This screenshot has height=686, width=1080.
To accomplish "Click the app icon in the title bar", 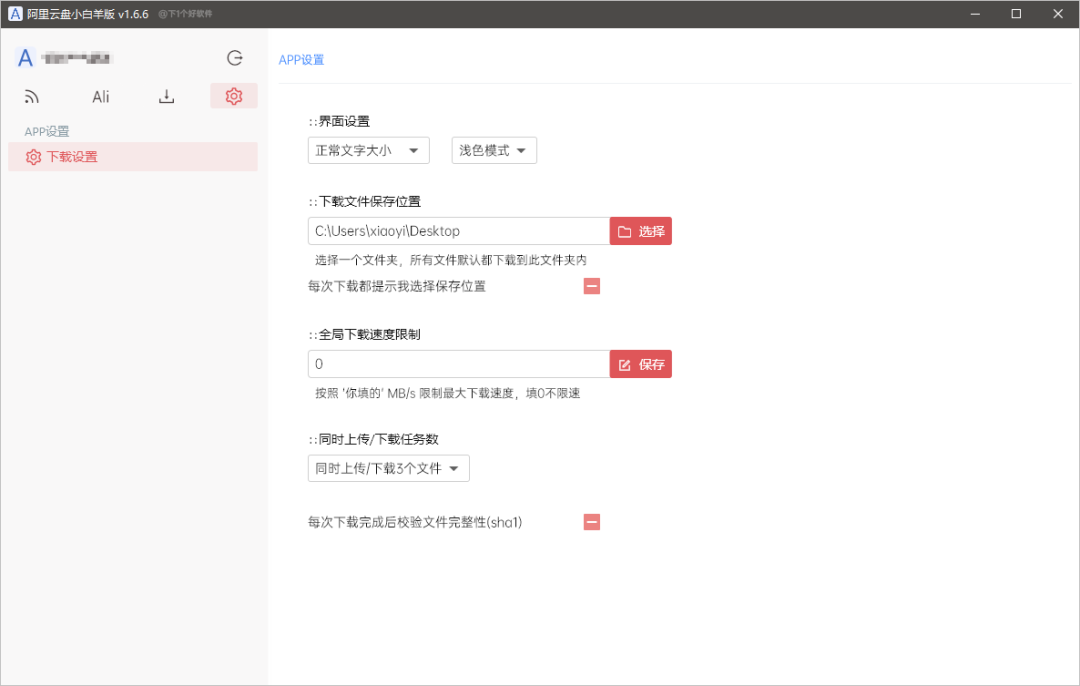I will (x=15, y=14).
